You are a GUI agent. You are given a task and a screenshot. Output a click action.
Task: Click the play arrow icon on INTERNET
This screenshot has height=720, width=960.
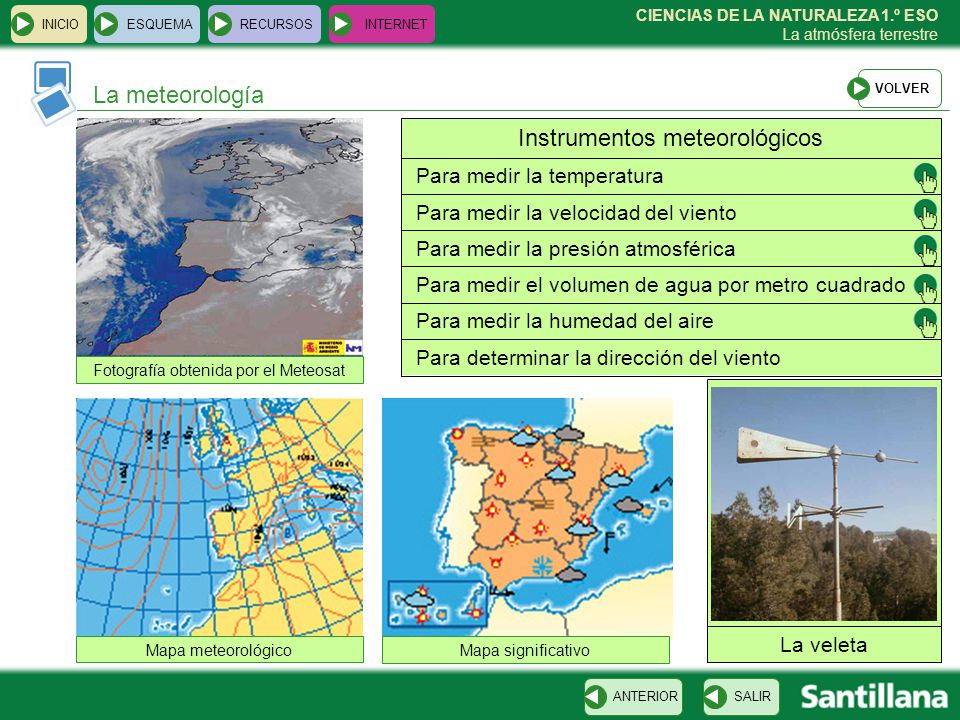coord(342,24)
